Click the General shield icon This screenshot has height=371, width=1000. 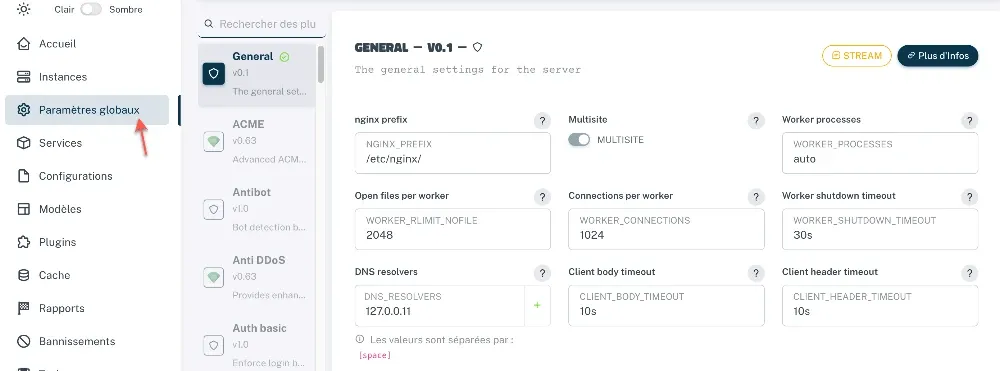[214, 74]
